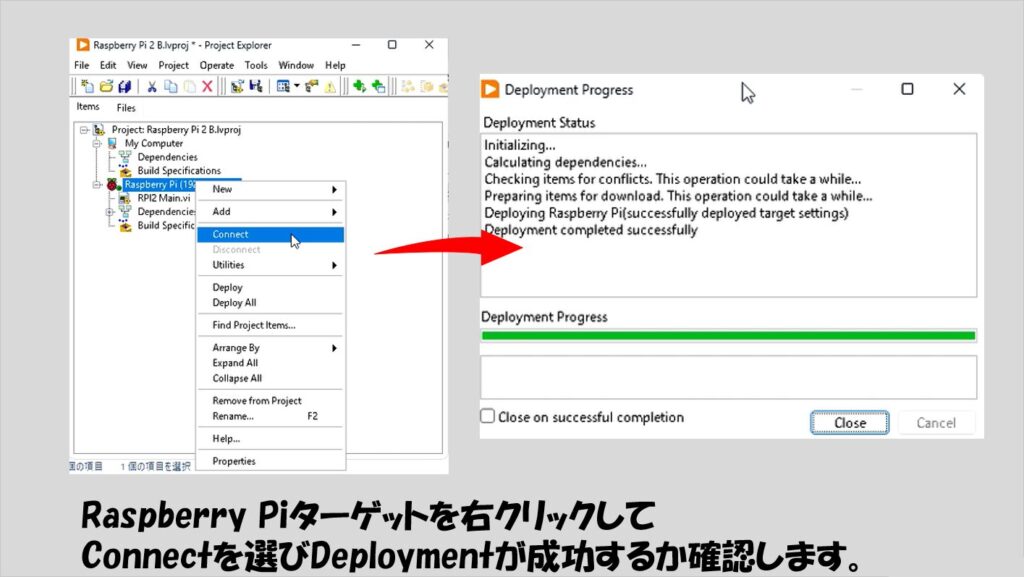The width and height of the screenshot is (1024, 577).
Task: Open the New submenu in context menu
Action: 271,189
